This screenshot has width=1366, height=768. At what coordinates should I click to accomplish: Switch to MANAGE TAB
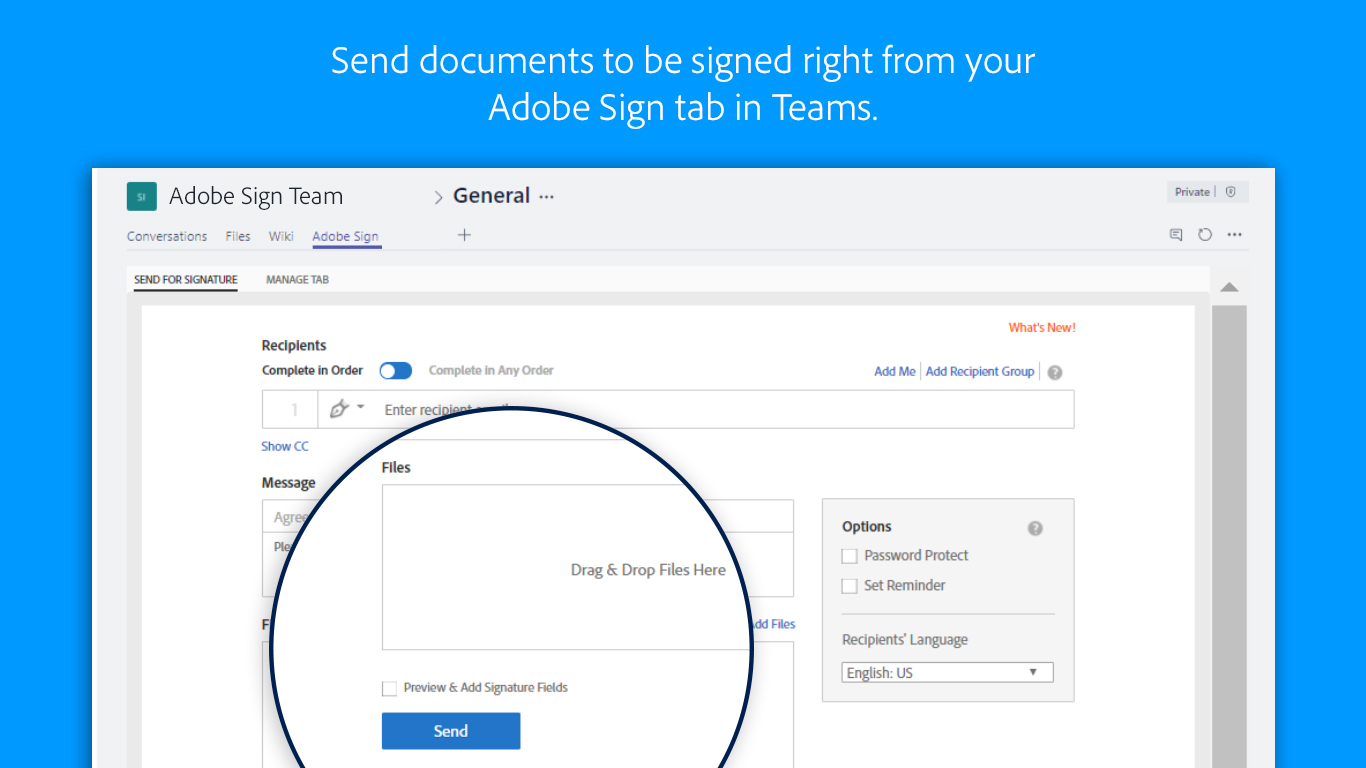297,280
